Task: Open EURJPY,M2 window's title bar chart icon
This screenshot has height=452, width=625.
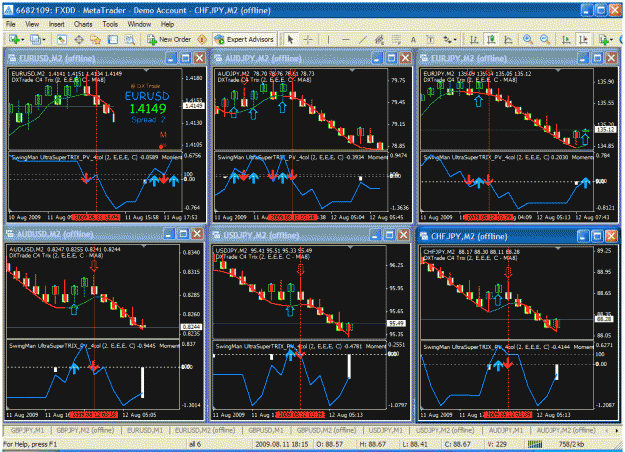Action: click(424, 58)
